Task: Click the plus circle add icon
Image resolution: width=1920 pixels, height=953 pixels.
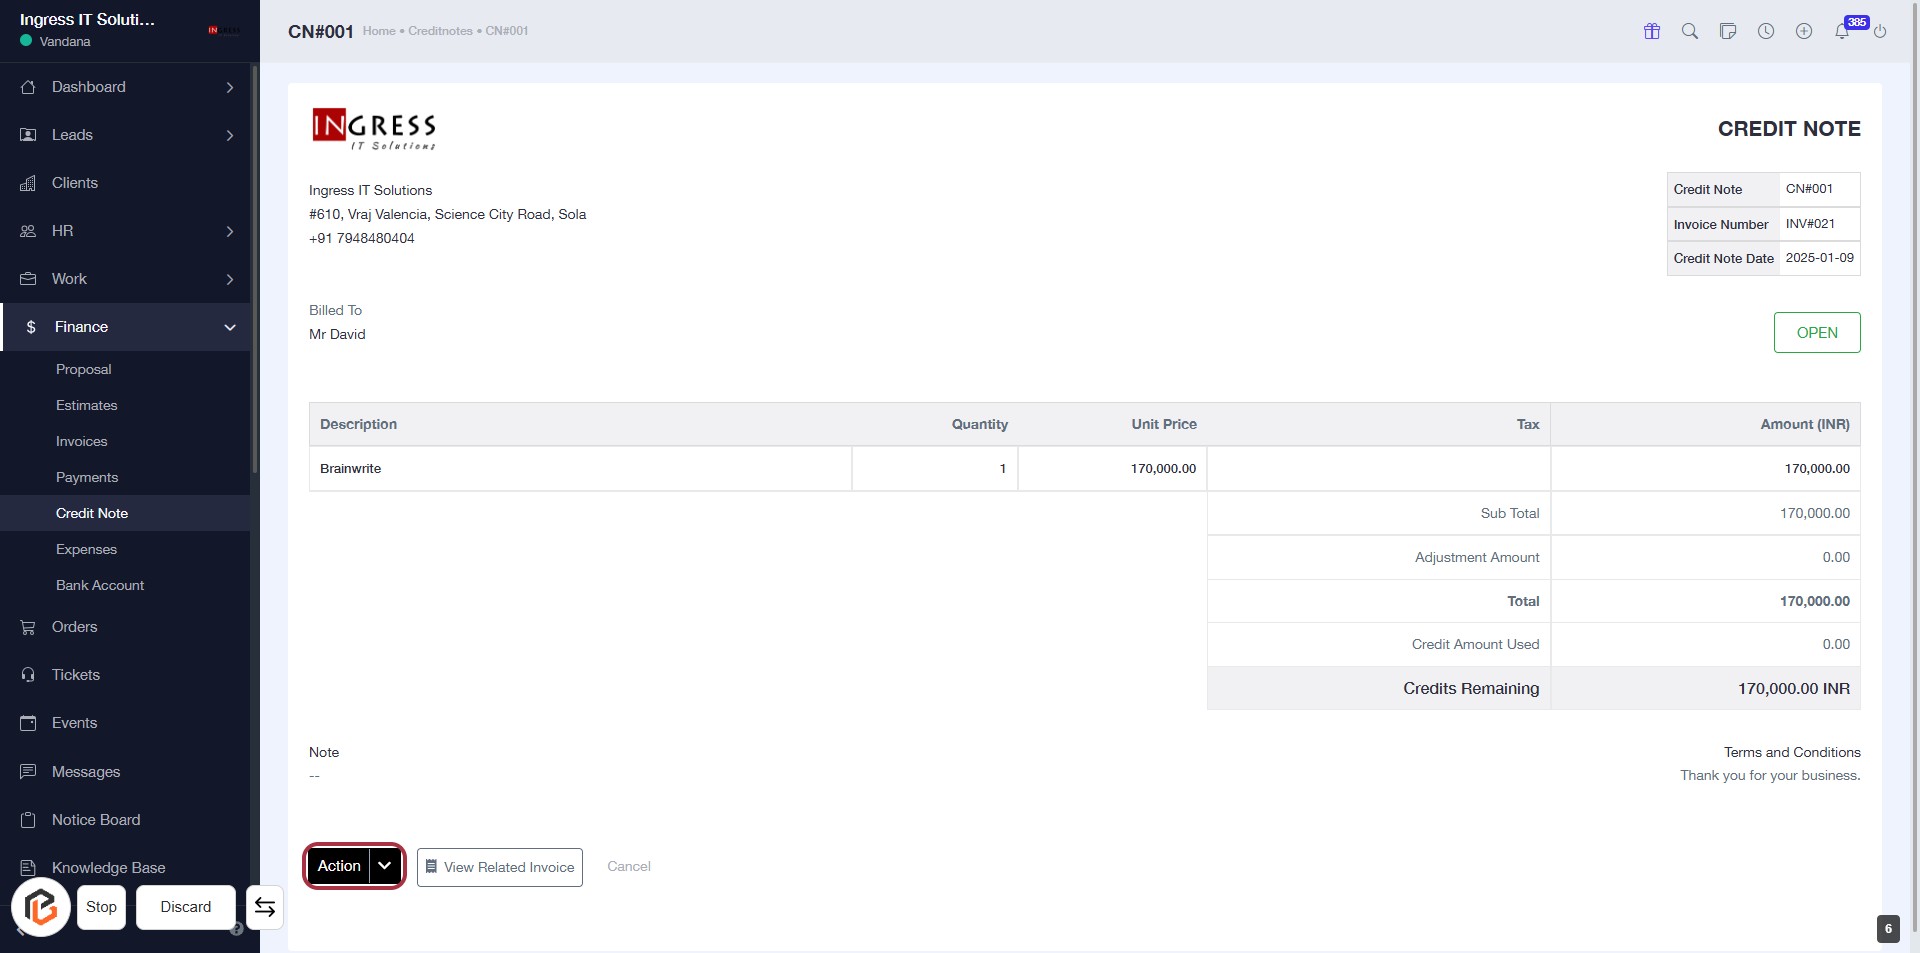Action: pos(1804,31)
